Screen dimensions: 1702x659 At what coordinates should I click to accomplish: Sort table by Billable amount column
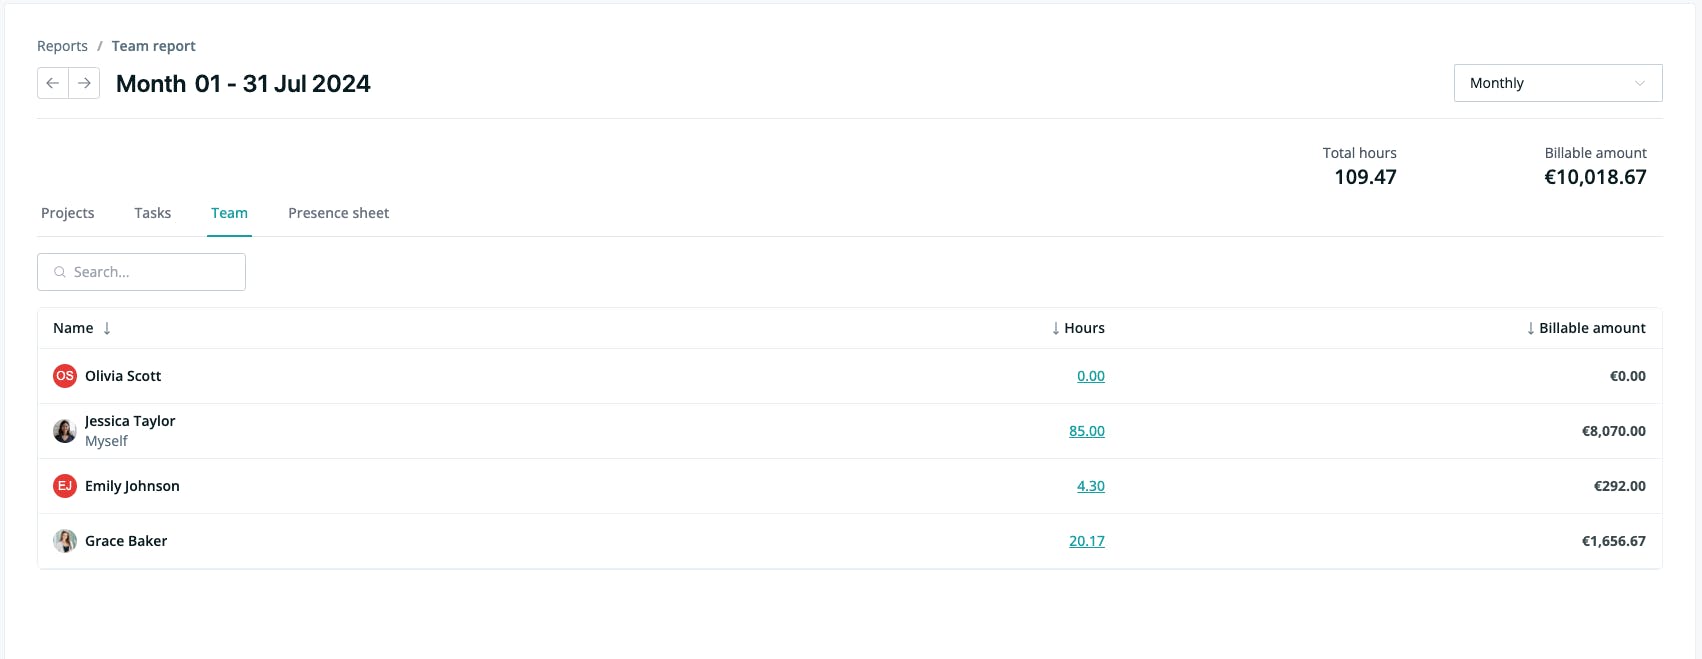coord(1586,328)
